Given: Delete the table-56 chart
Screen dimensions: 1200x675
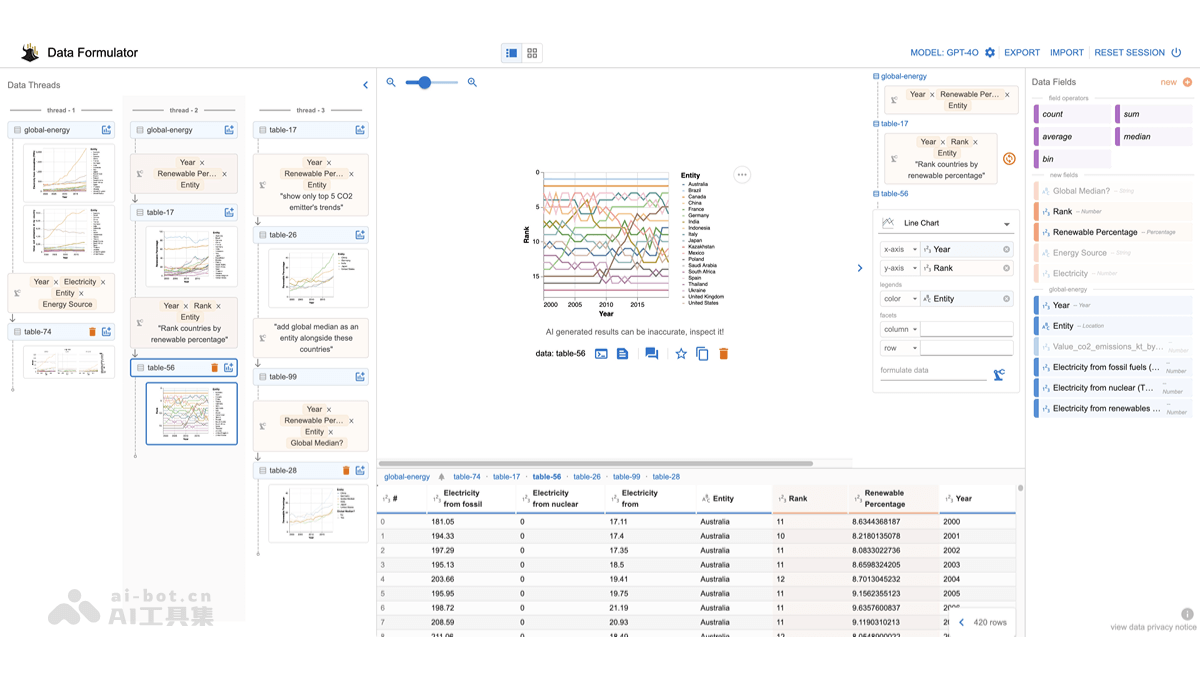Looking at the screenshot, I should click(723, 353).
